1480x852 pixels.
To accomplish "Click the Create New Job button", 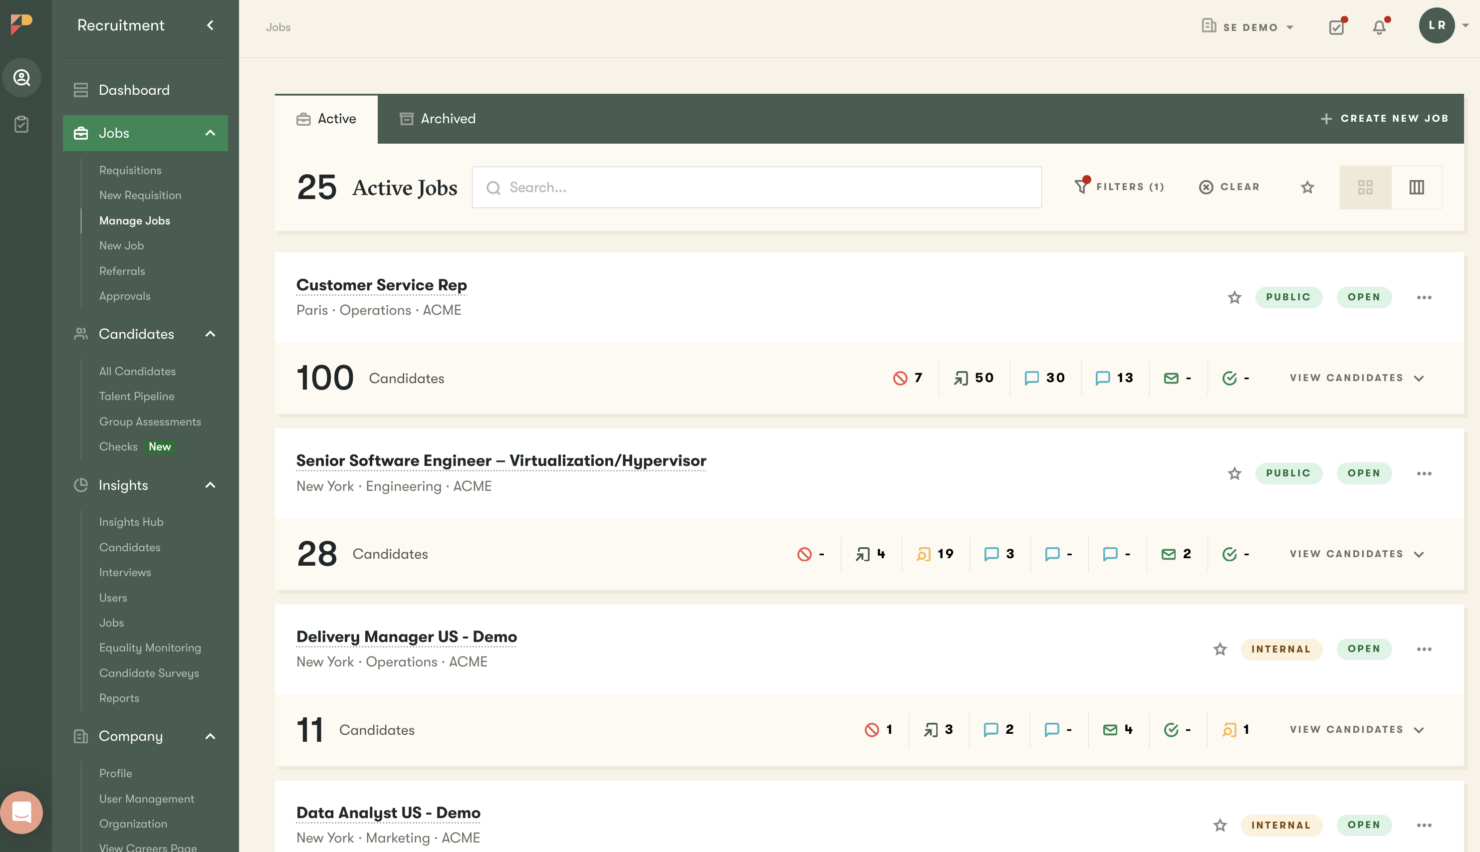I will (1384, 119).
